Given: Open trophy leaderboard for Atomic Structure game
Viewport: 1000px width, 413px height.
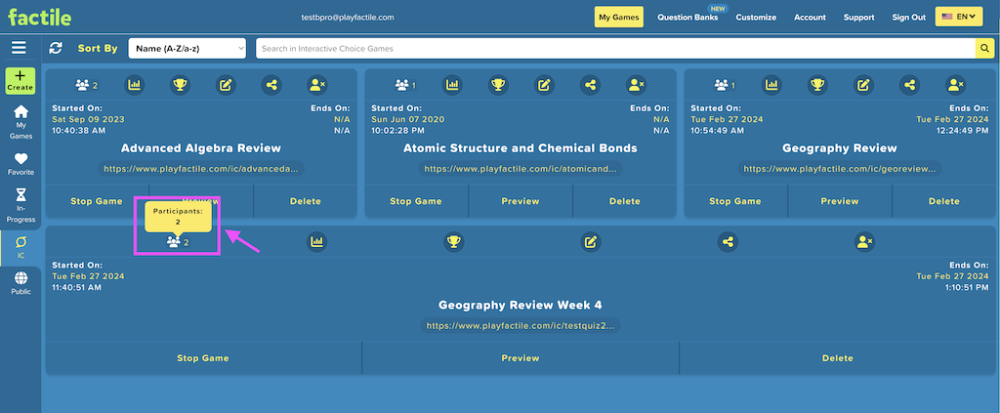Looking at the screenshot, I should (x=498, y=84).
